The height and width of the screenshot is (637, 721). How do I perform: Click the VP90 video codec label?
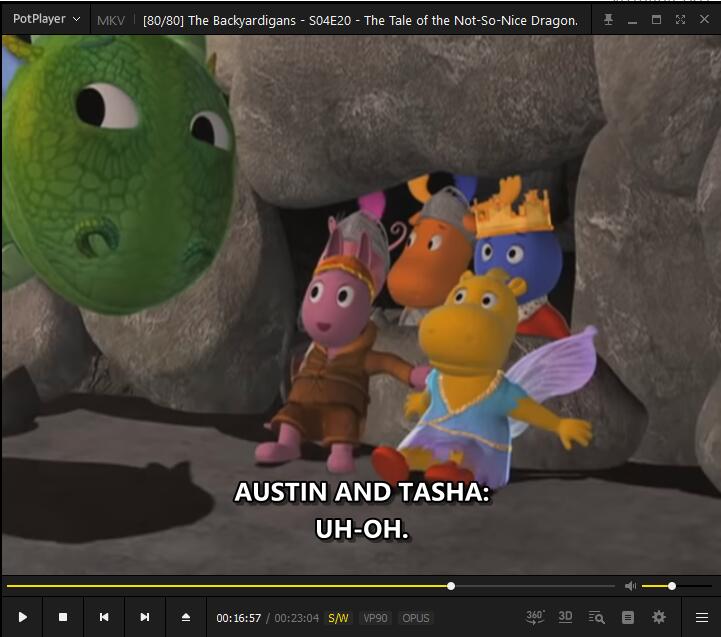point(375,618)
